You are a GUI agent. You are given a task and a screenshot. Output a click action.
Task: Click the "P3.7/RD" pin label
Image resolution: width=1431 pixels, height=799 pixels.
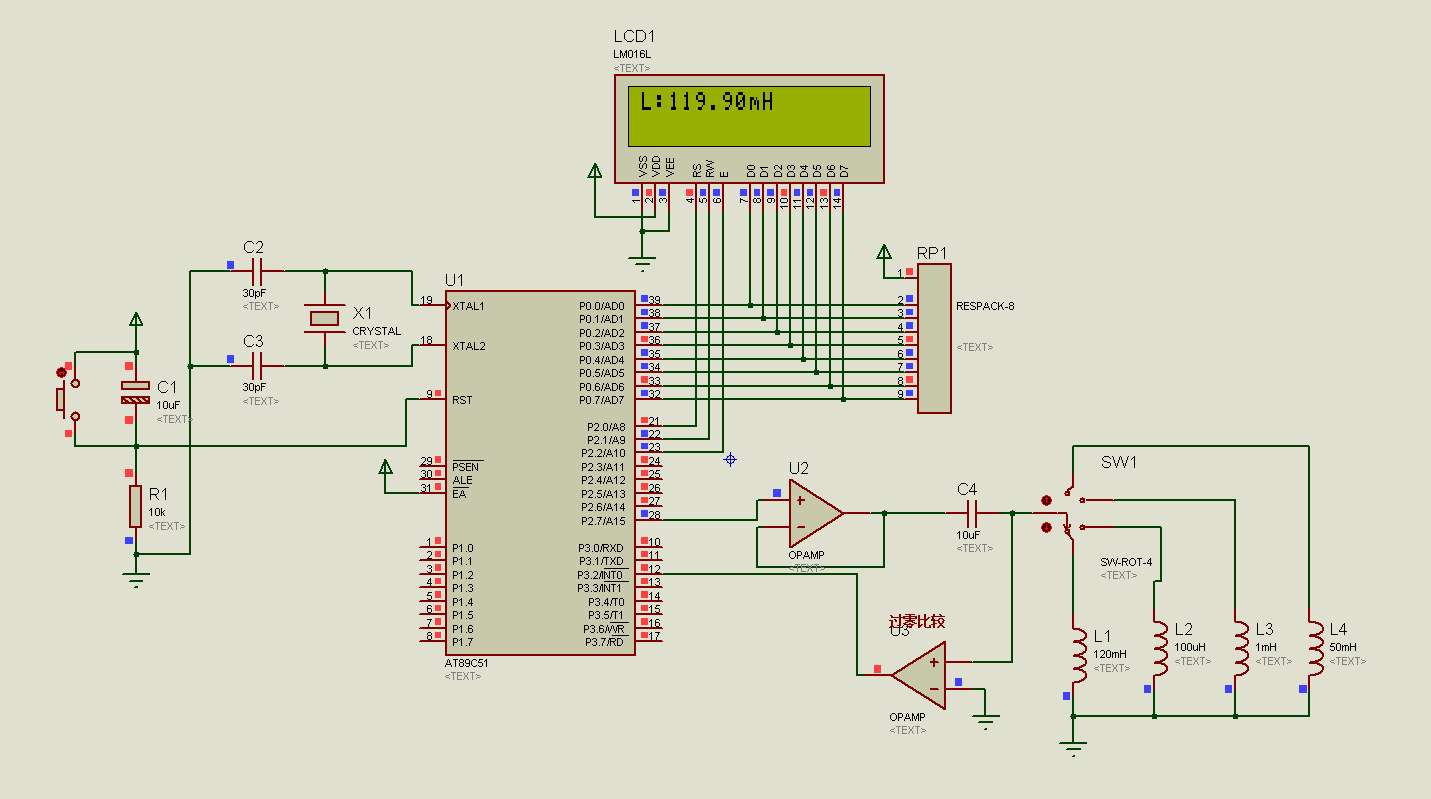click(x=603, y=642)
